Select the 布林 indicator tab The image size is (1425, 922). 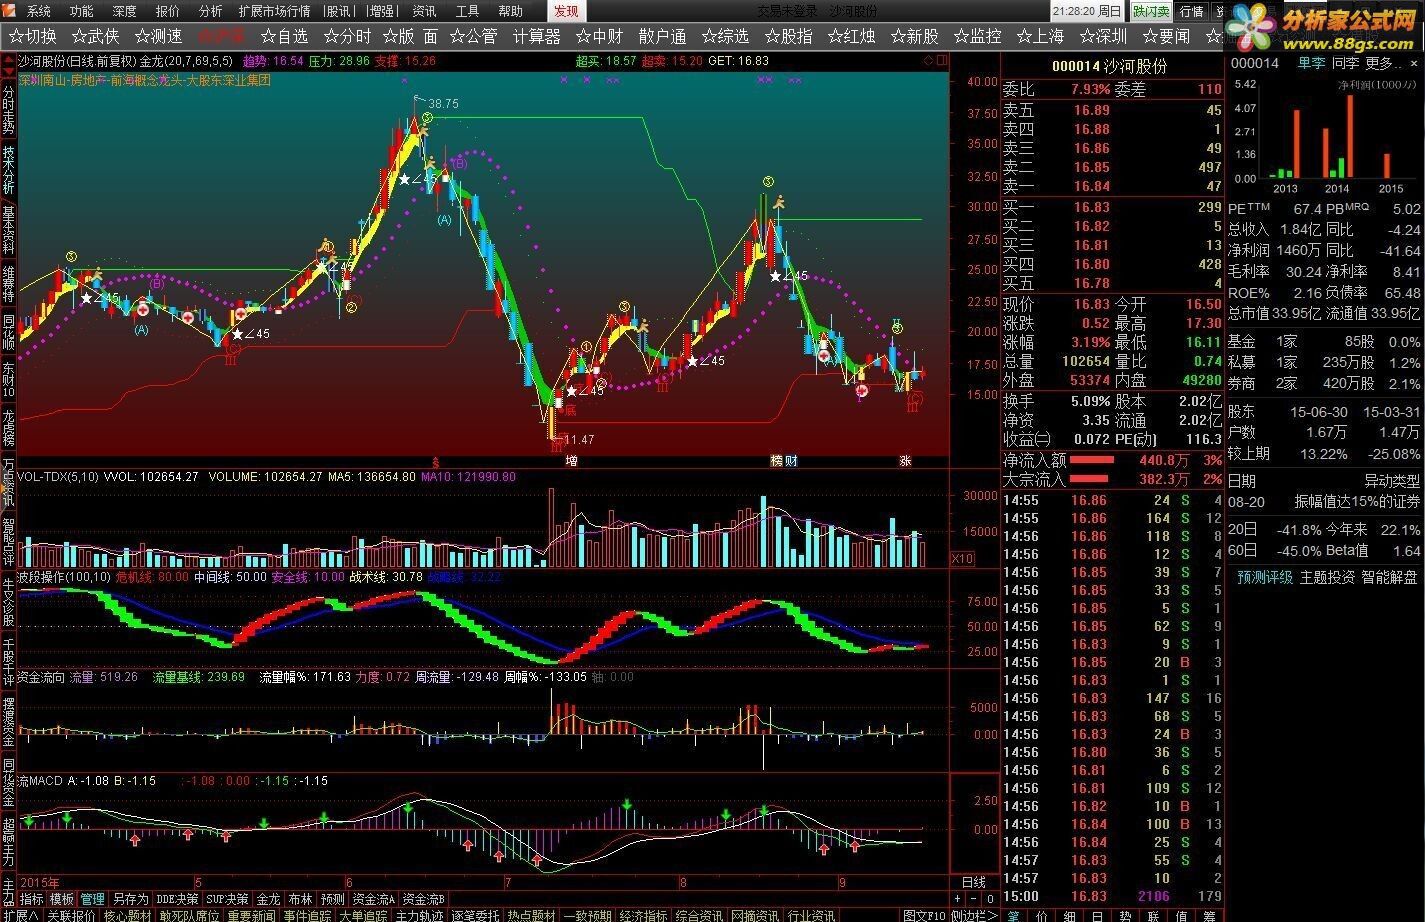(x=300, y=899)
